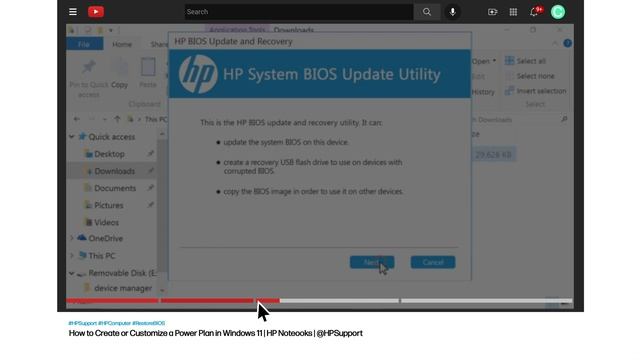Image resolution: width=640 pixels, height=360 pixels.
Task: Collapse the Explorer ribbon chevron
Action: 554,43
